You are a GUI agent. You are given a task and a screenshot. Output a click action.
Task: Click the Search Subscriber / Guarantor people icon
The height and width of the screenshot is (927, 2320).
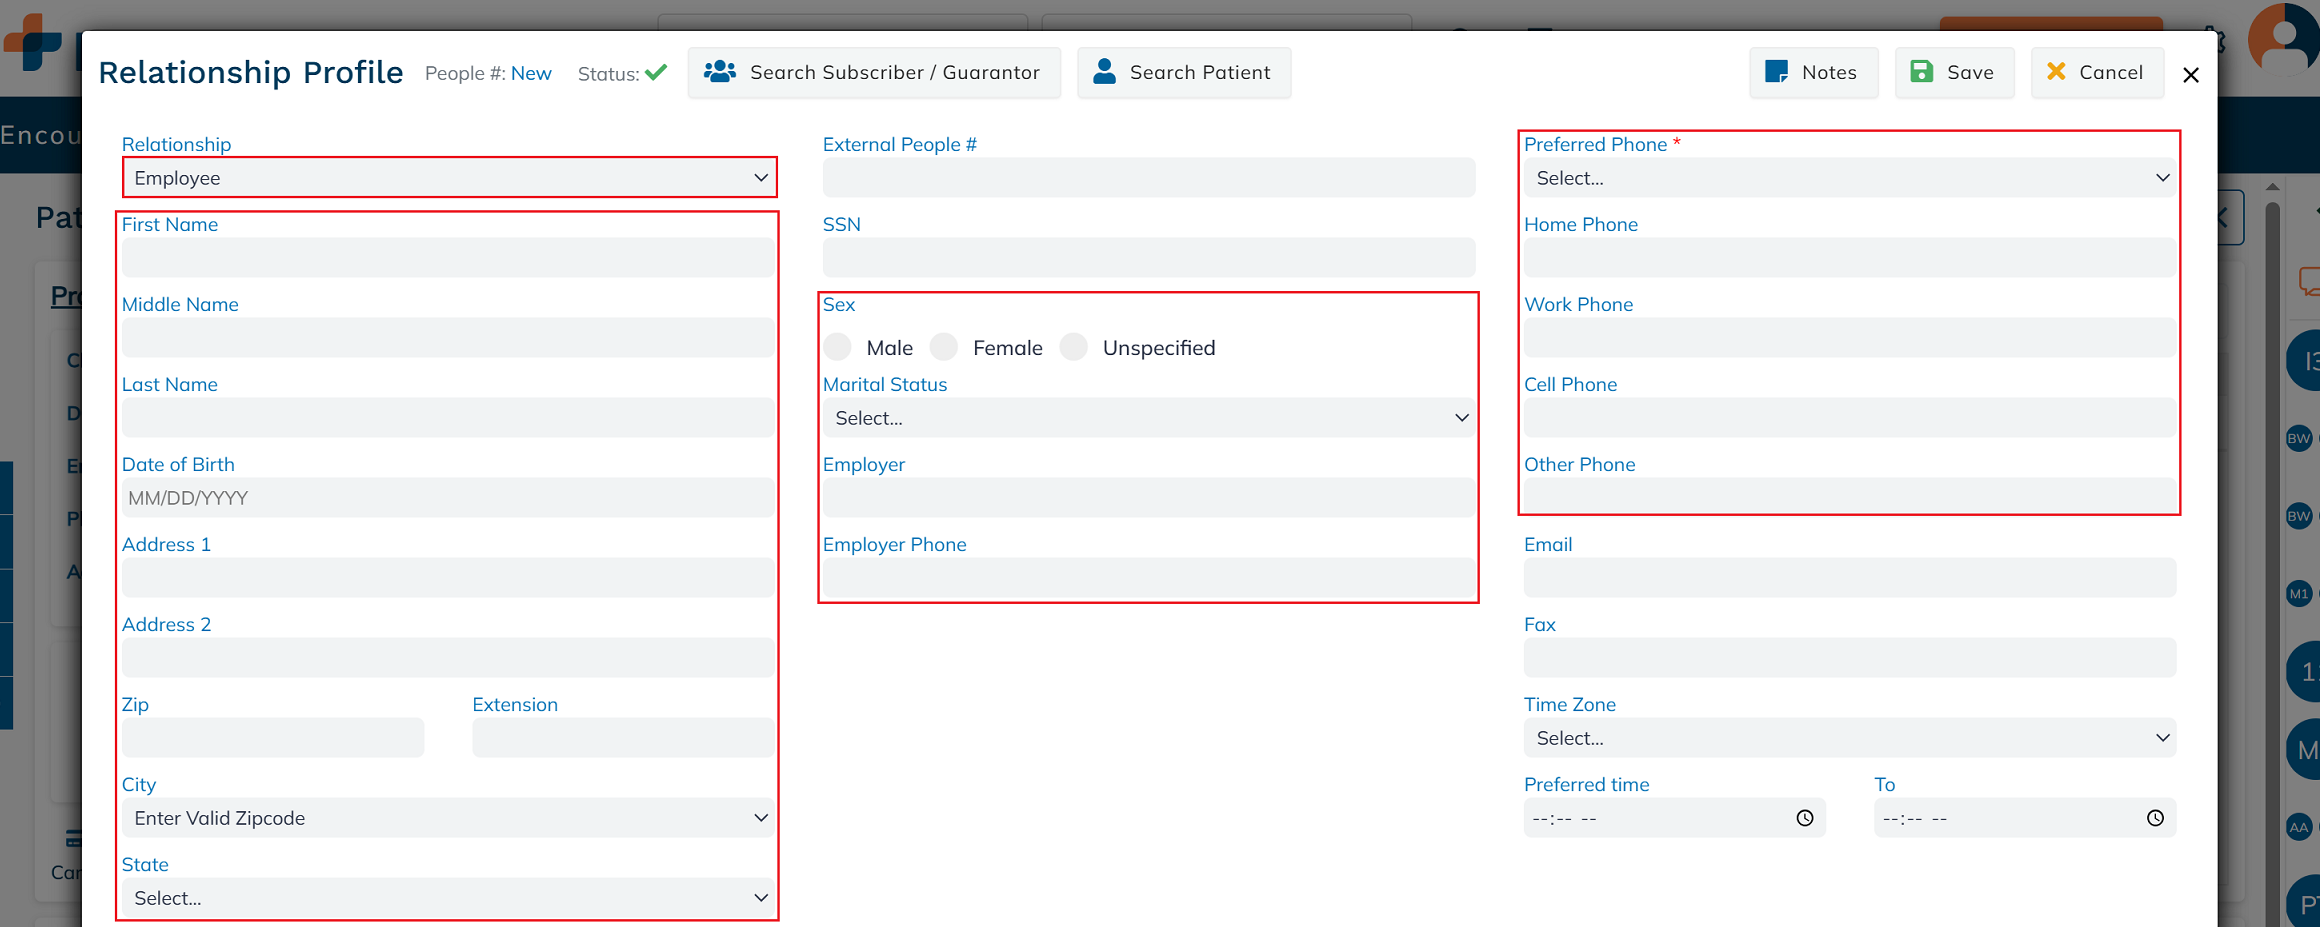pos(720,72)
